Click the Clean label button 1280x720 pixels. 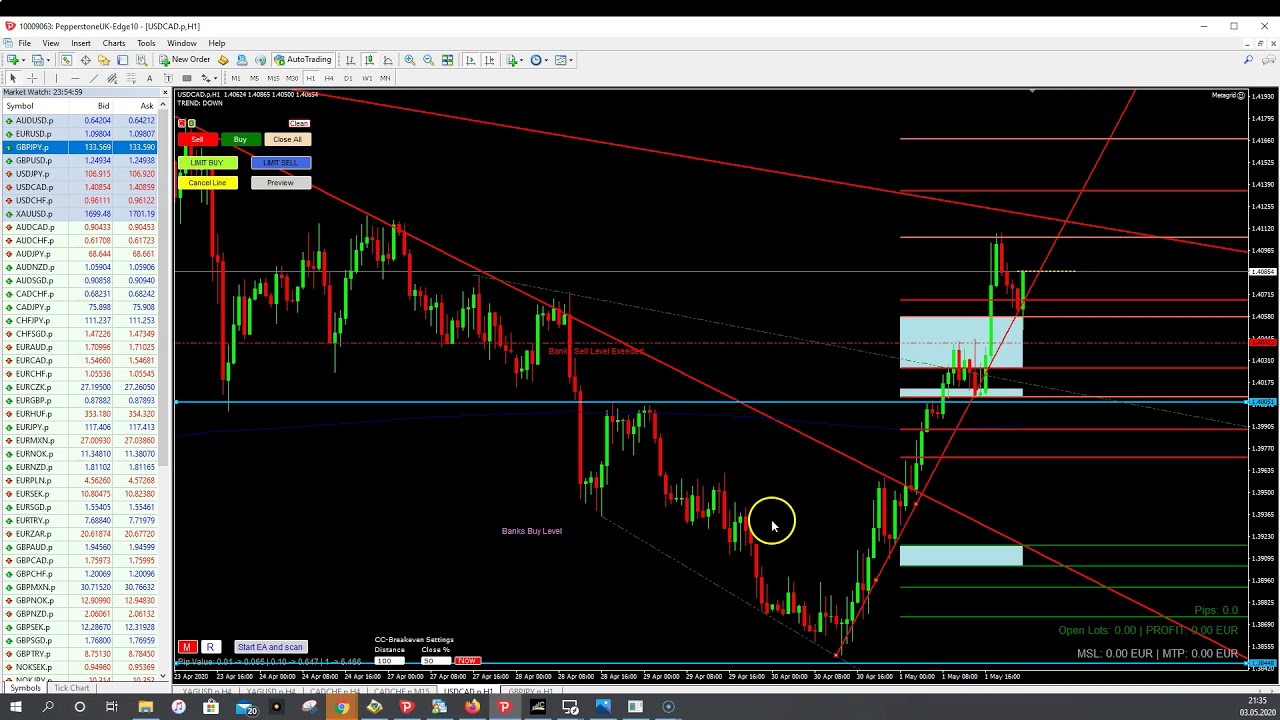coord(299,123)
